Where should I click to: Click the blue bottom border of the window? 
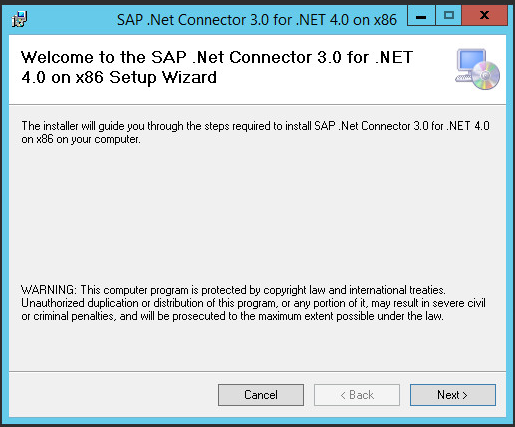coord(257,420)
